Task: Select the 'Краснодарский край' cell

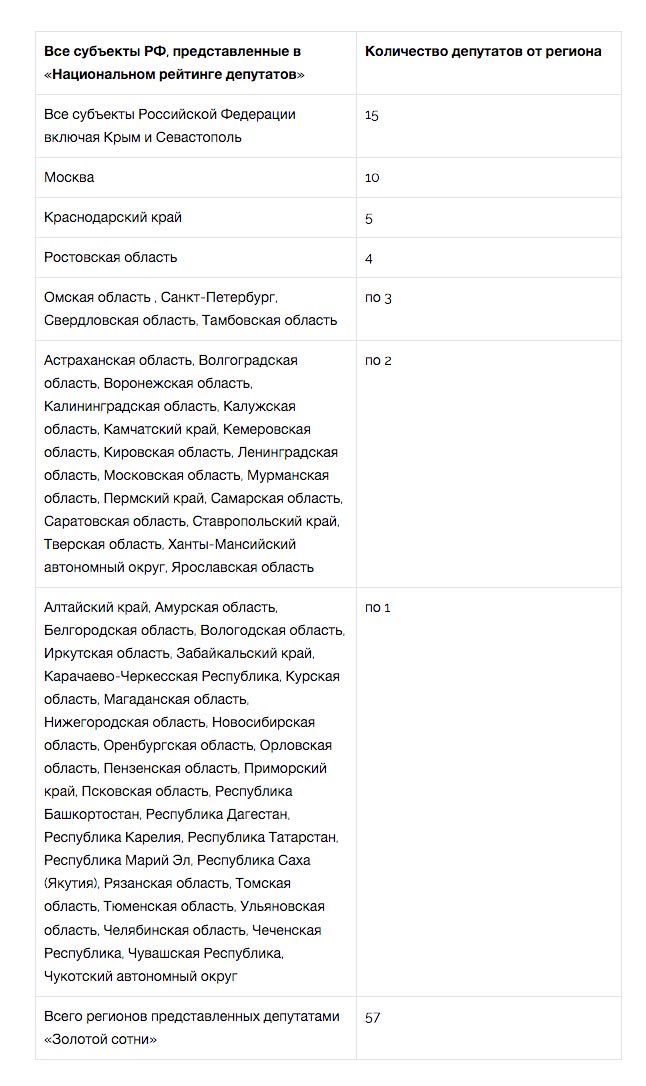Action: pyautogui.click(x=196, y=217)
